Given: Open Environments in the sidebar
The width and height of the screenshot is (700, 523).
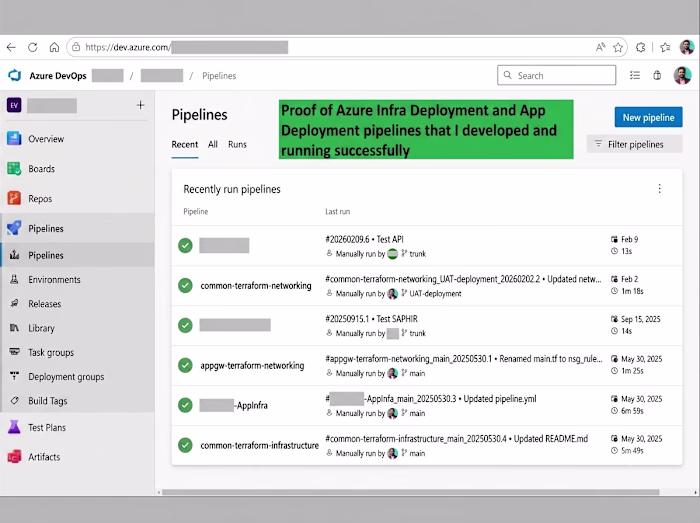Looking at the screenshot, I should pyautogui.click(x=54, y=279).
